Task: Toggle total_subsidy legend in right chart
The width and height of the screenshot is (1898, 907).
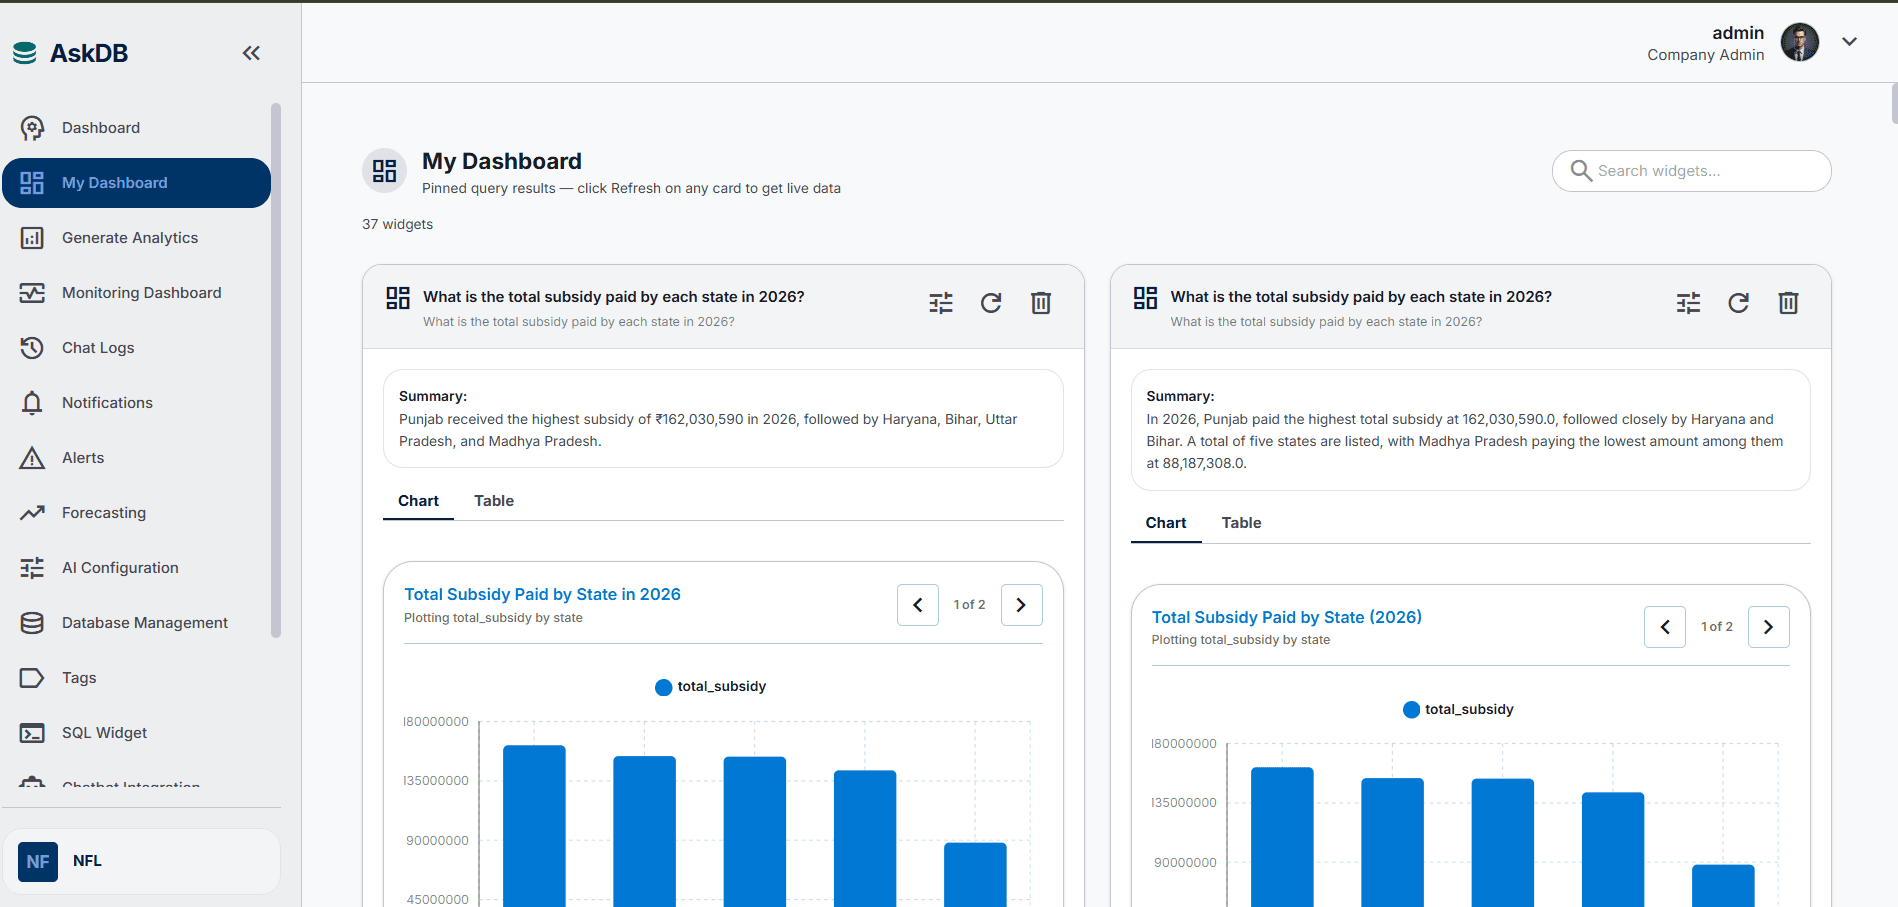Action: click(x=1459, y=709)
